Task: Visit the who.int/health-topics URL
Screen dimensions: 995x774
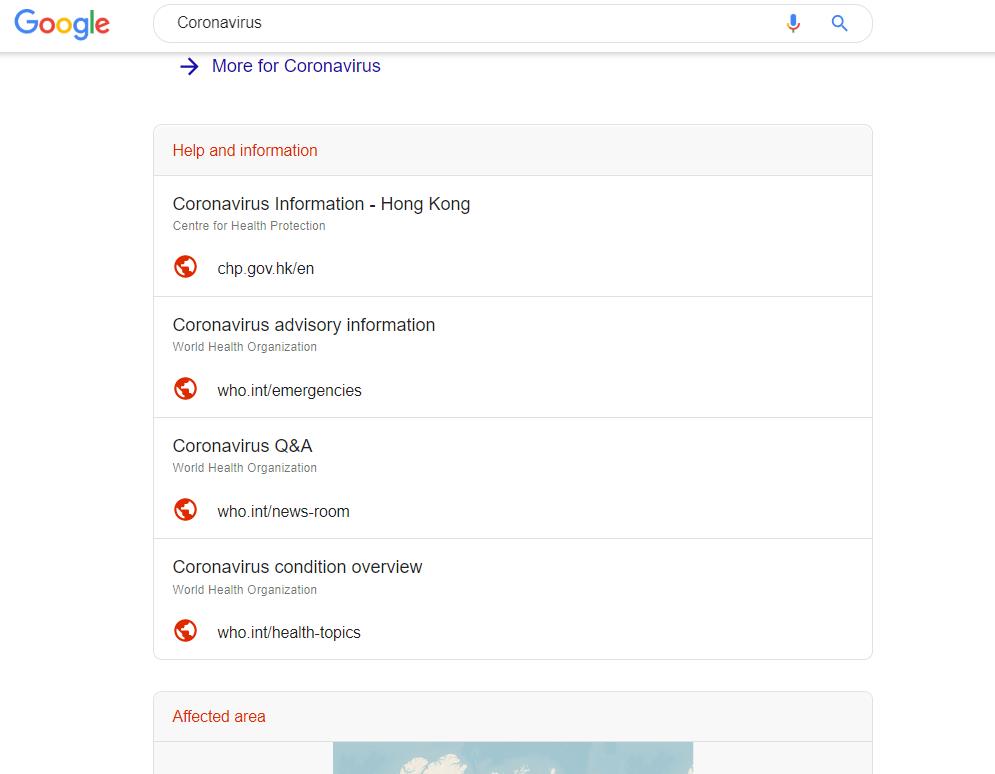Action: [x=289, y=633]
